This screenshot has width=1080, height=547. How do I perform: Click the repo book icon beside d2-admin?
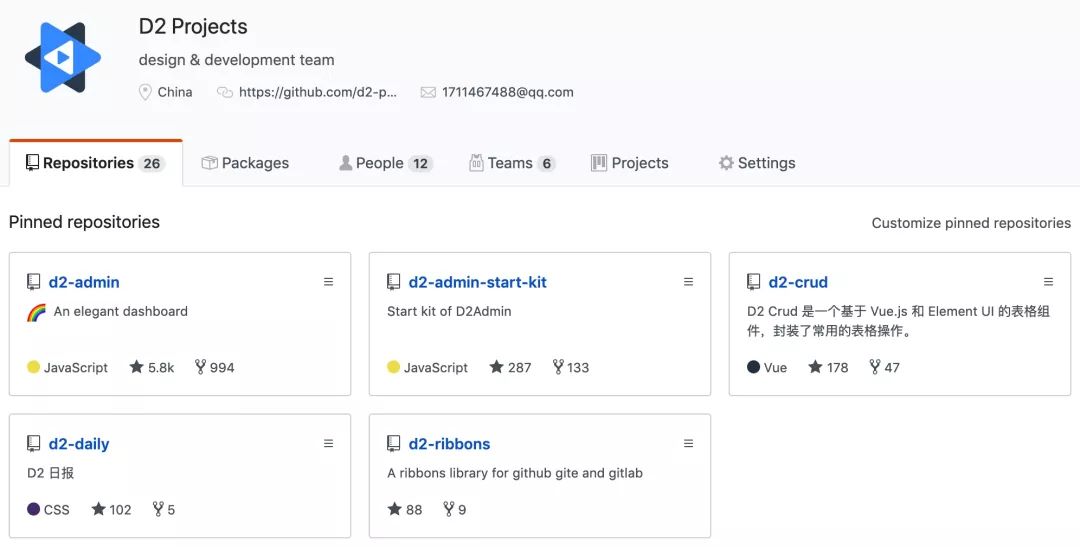(33, 282)
